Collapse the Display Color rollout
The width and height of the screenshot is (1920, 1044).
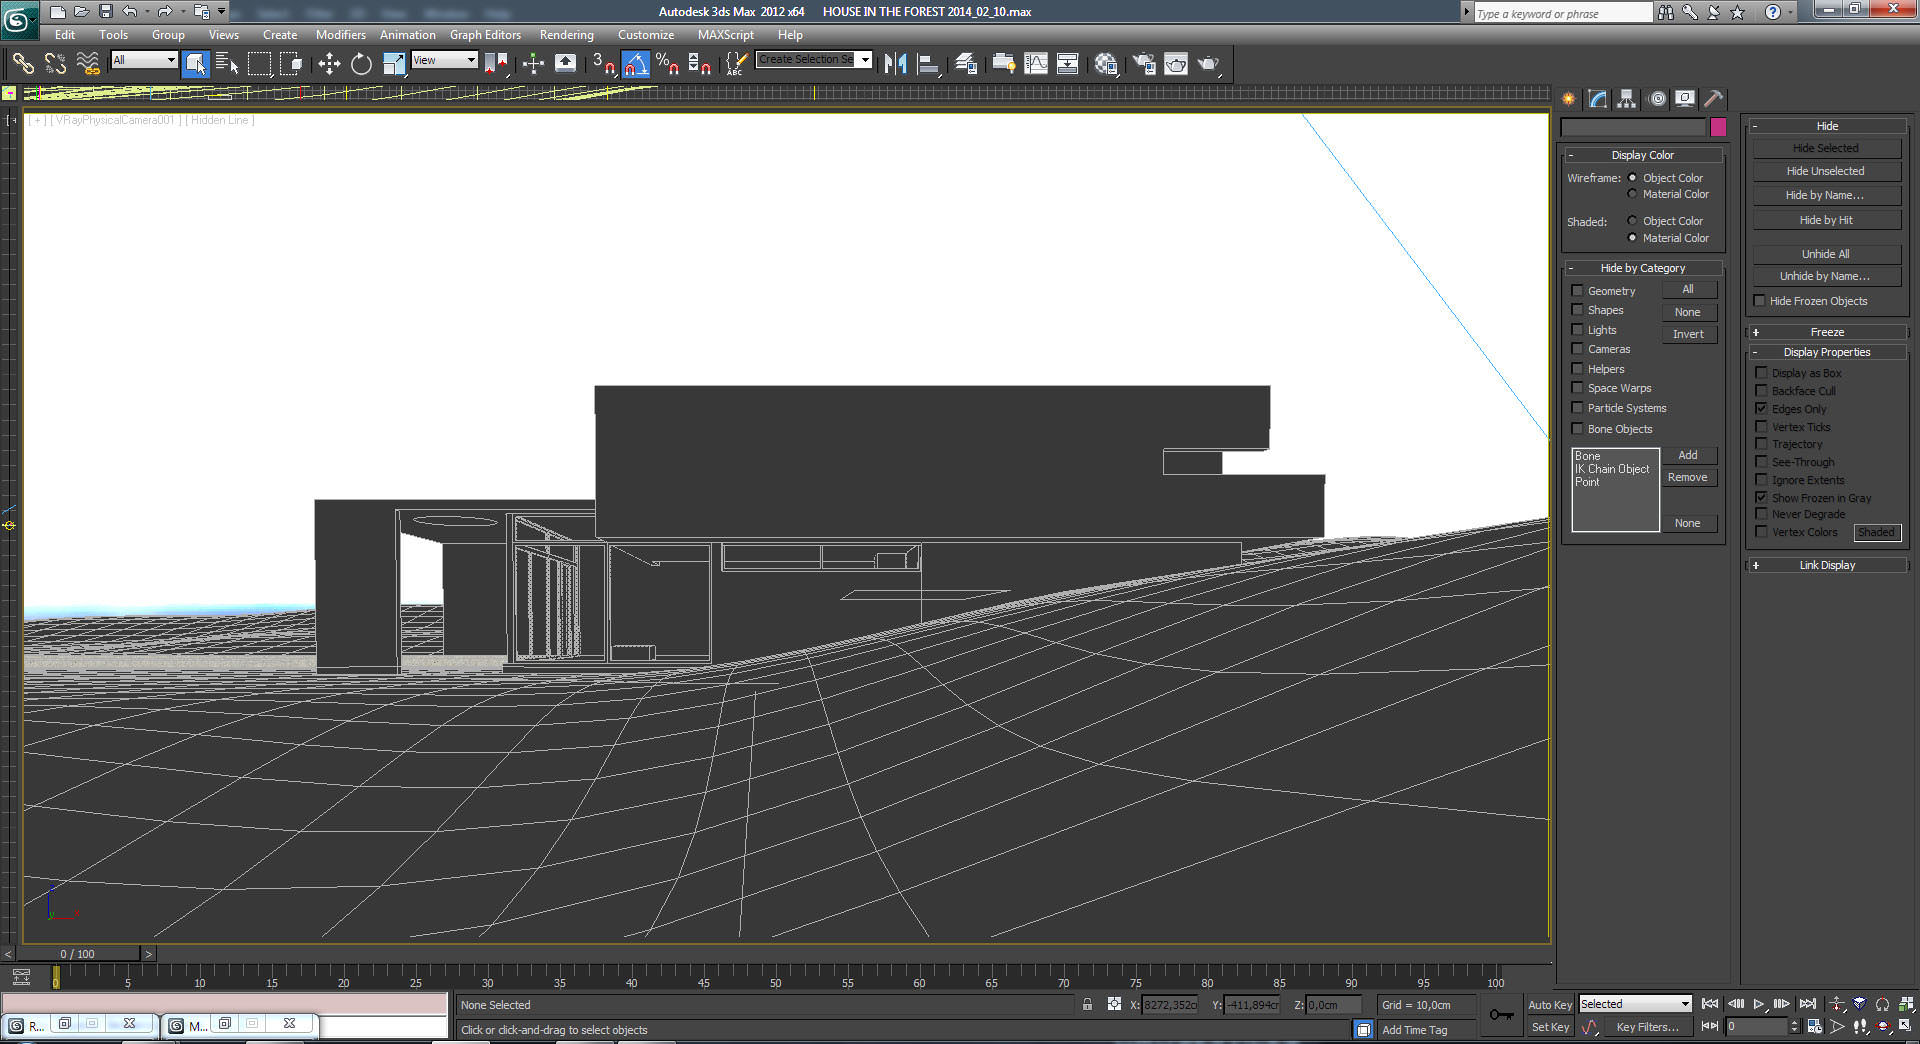tap(1643, 155)
